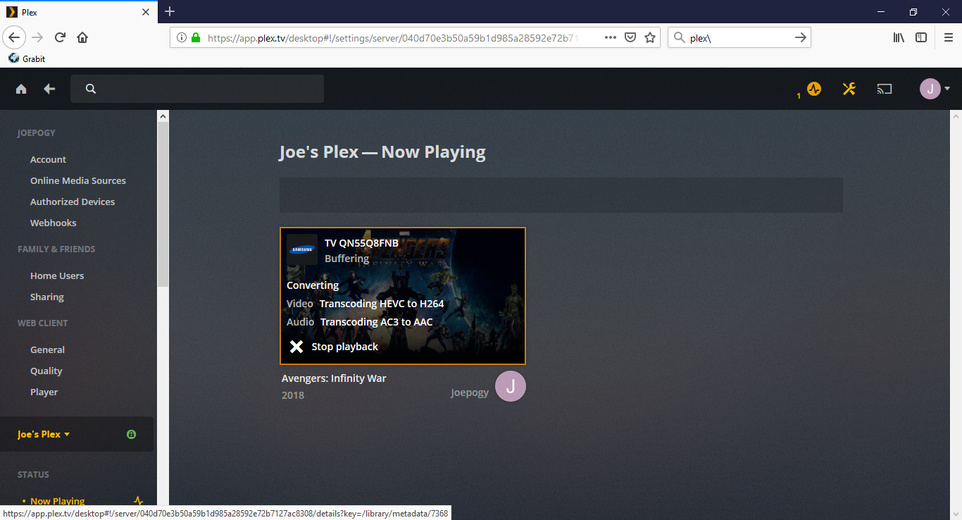
Task: Toggle the Firefox sidebar icon
Action: [x=921, y=37]
